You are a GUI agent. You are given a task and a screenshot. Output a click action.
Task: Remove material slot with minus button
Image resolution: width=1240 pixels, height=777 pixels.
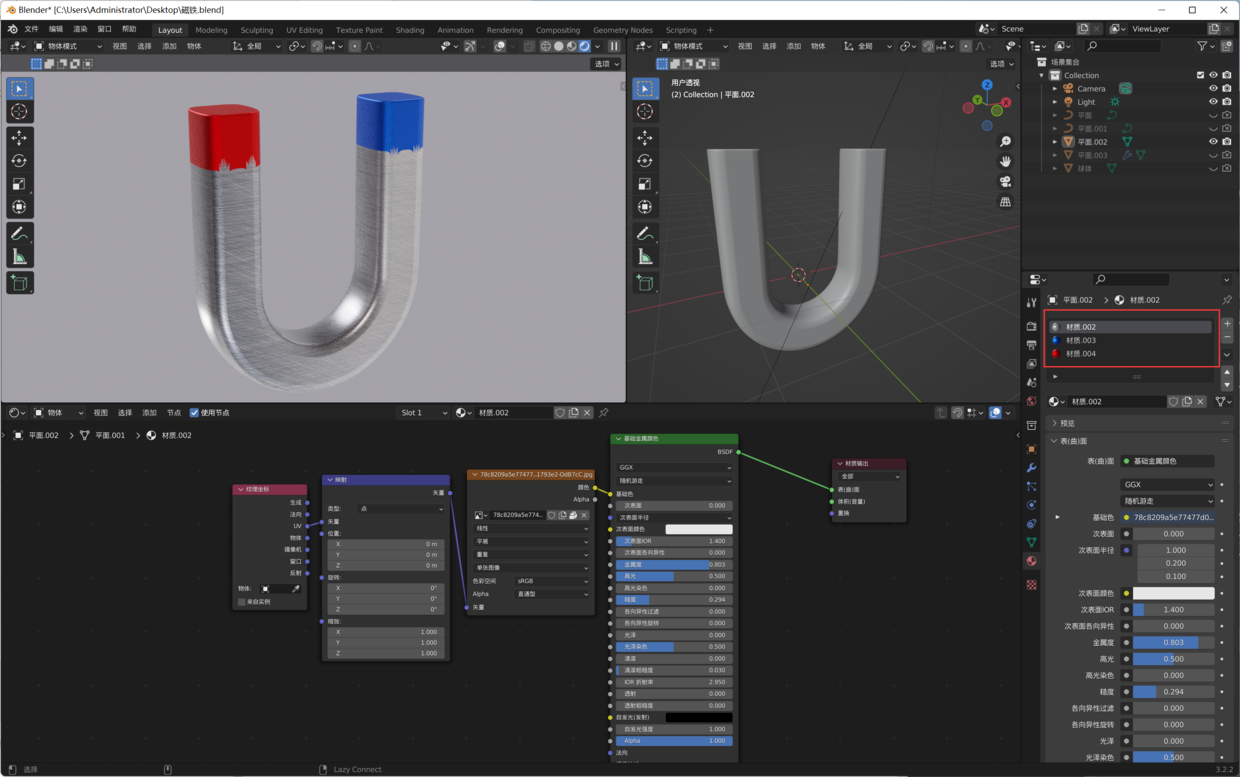pyautogui.click(x=1227, y=338)
